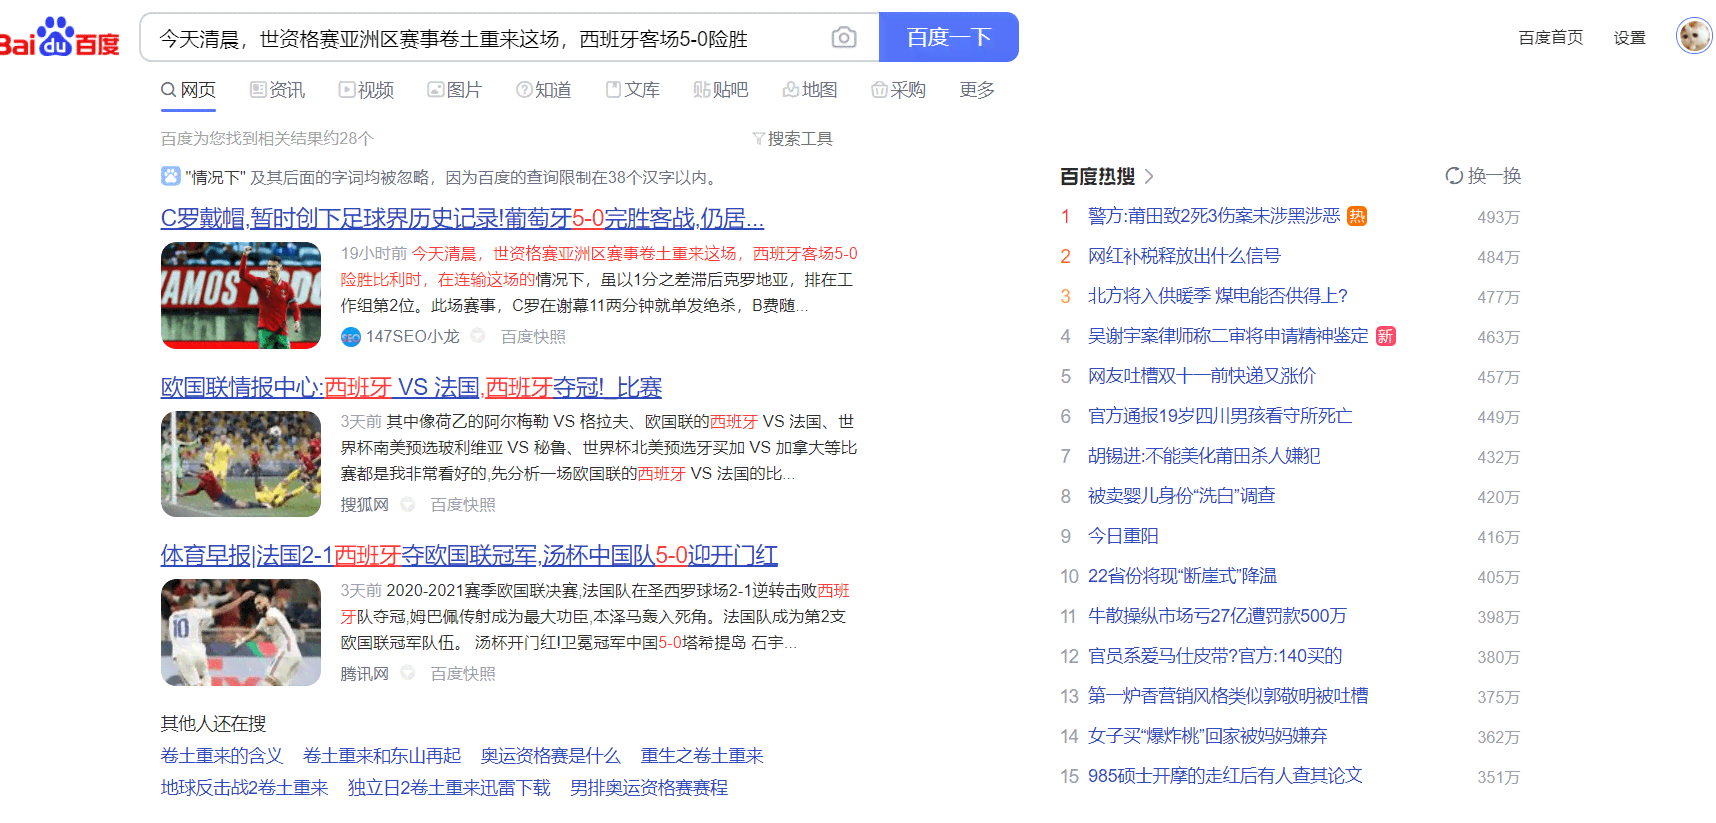Switch to the 采购 tab

click(899, 90)
